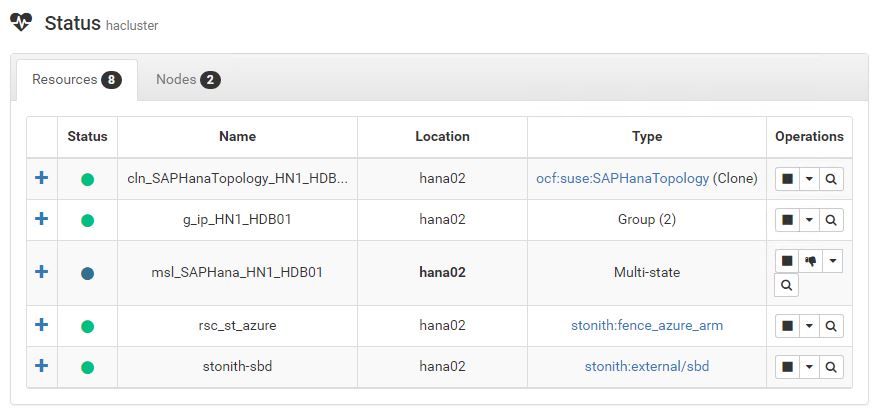Image resolution: width=877 pixels, height=419 pixels.
Task: Open more operations dropdown for rsc_st_azure
Action: 809,326
